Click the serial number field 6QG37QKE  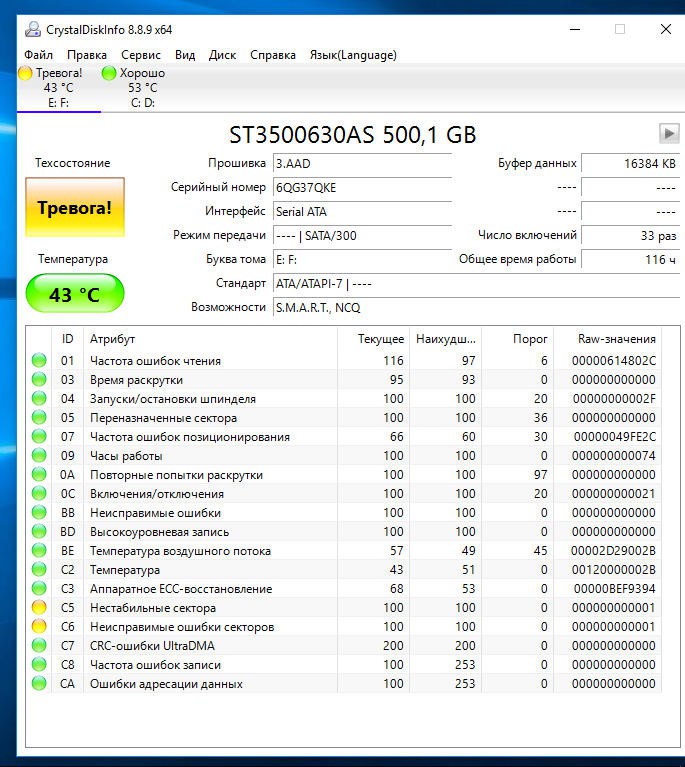362,187
